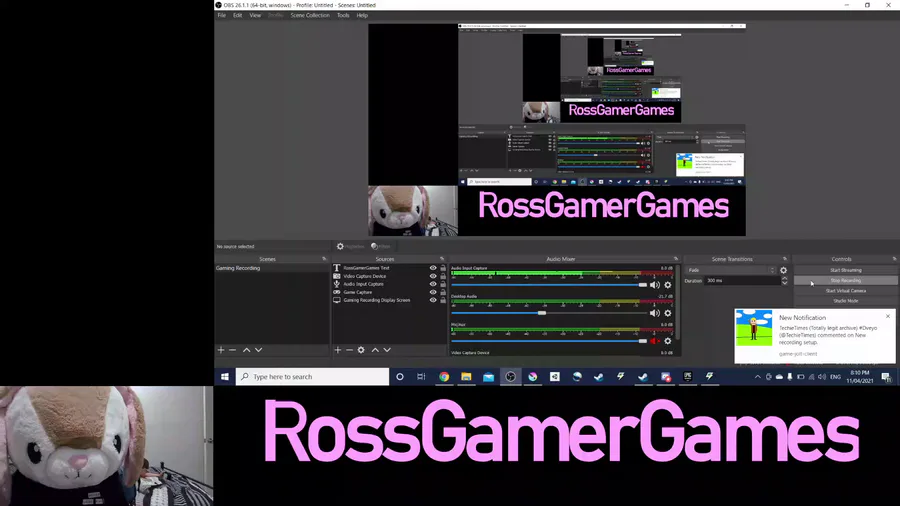
Task: Click Start Virtual Camera button
Action: (845, 291)
